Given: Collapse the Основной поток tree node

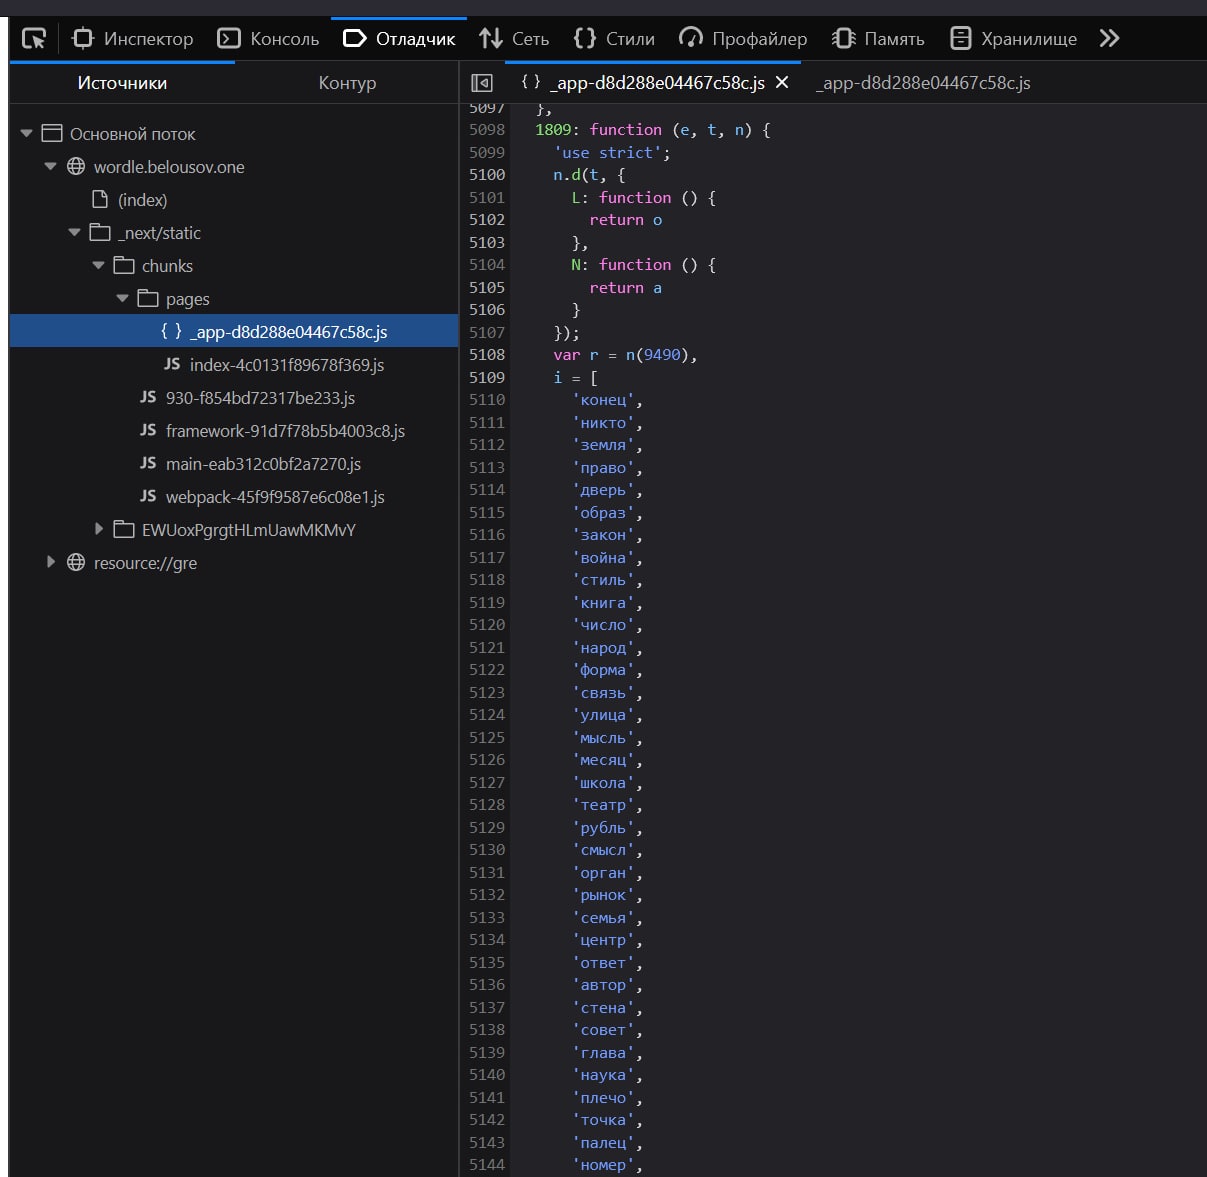Looking at the screenshot, I should tap(27, 134).
